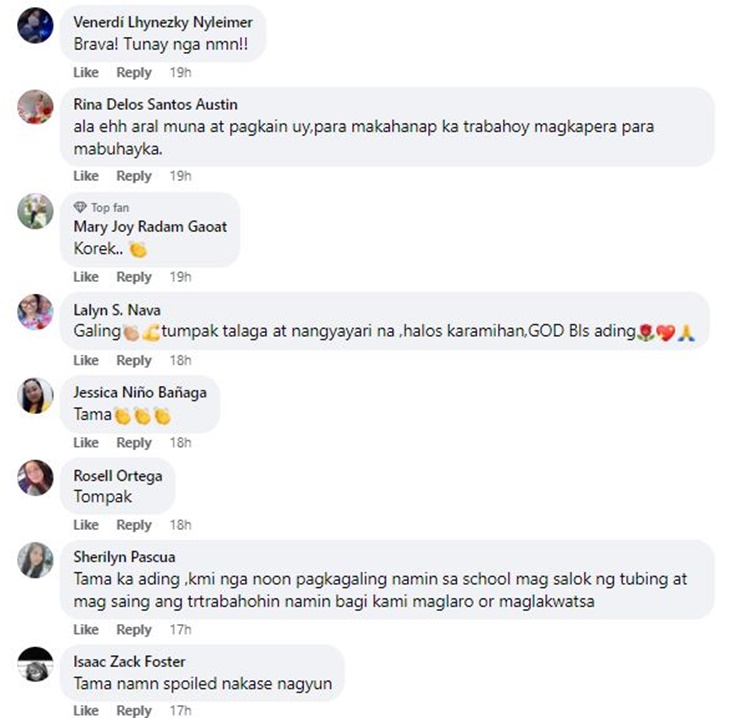
Task: Open Jessica Niño Bañaga's avatar
Action: click(35, 396)
